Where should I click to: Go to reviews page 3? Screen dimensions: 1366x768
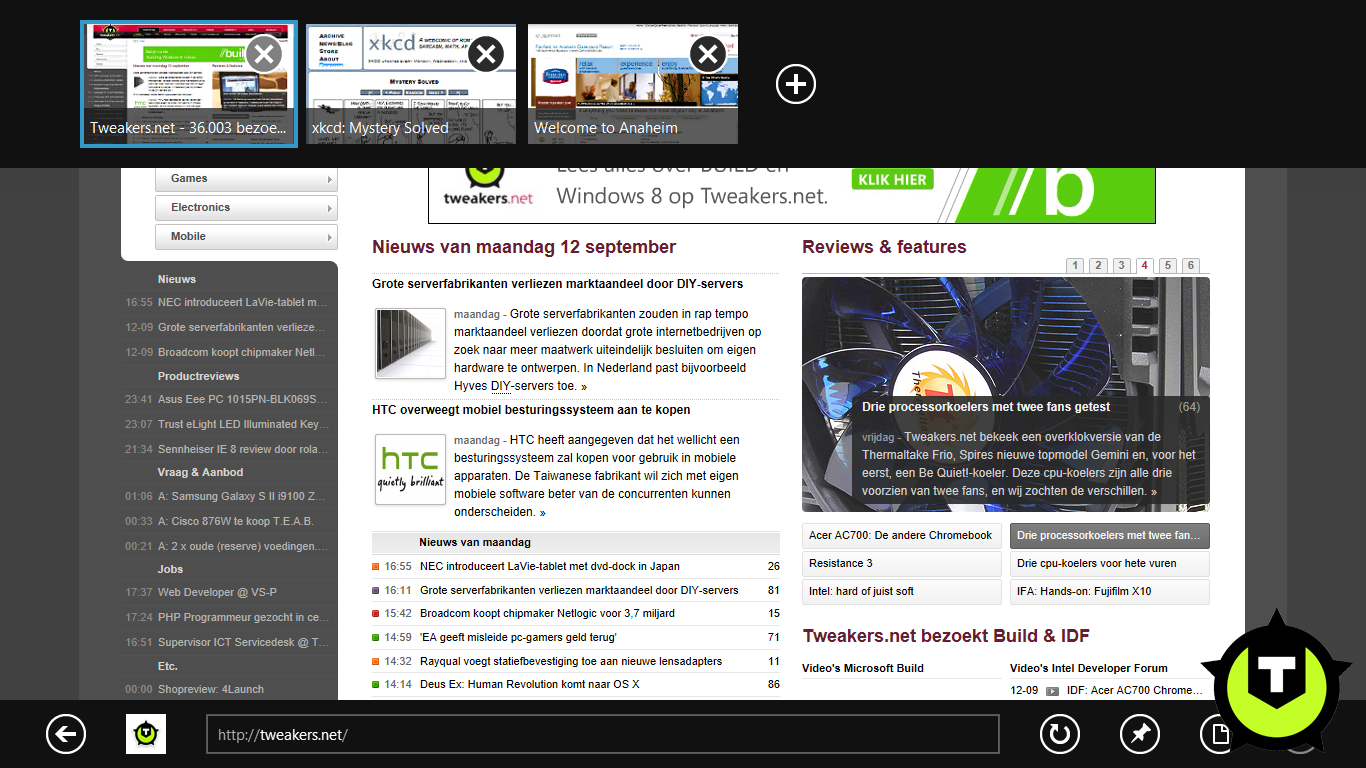click(1122, 265)
